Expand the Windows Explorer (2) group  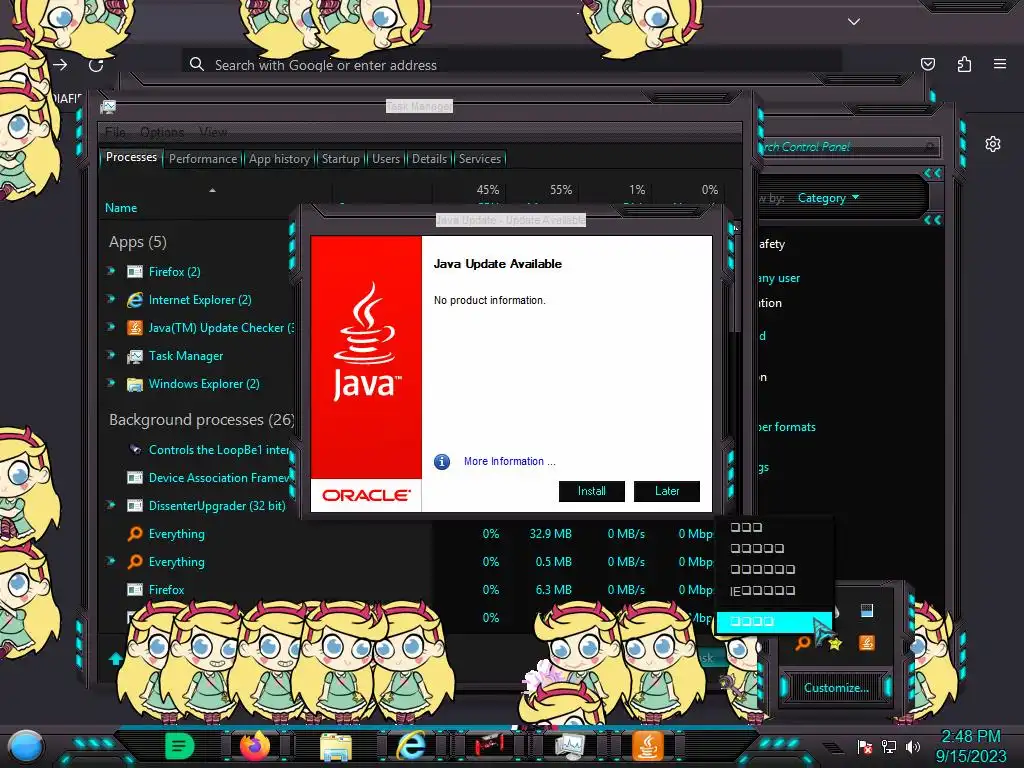click(x=111, y=383)
